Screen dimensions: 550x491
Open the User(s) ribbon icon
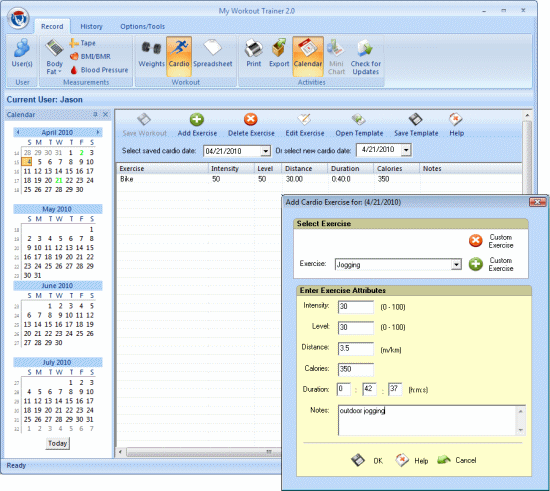(x=22, y=54)
